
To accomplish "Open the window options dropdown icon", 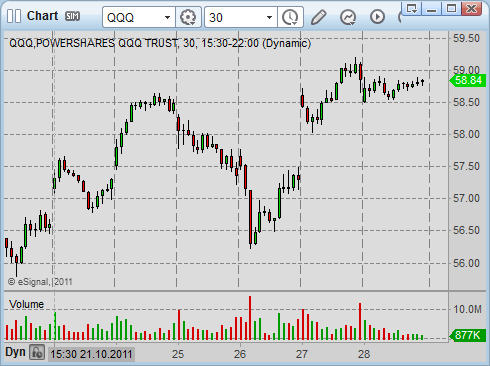I will [x=412, y=8].
